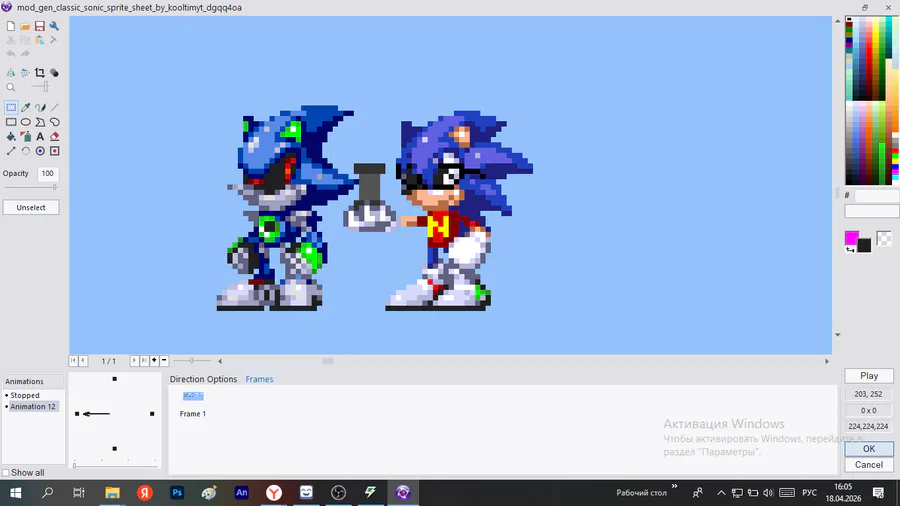Click the Zoom magnifier icon

click(11, 87)
